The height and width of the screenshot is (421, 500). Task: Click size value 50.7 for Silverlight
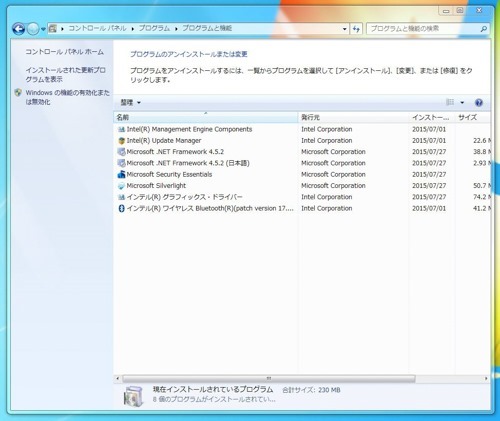pyautogui.click(x=480, y=186)
